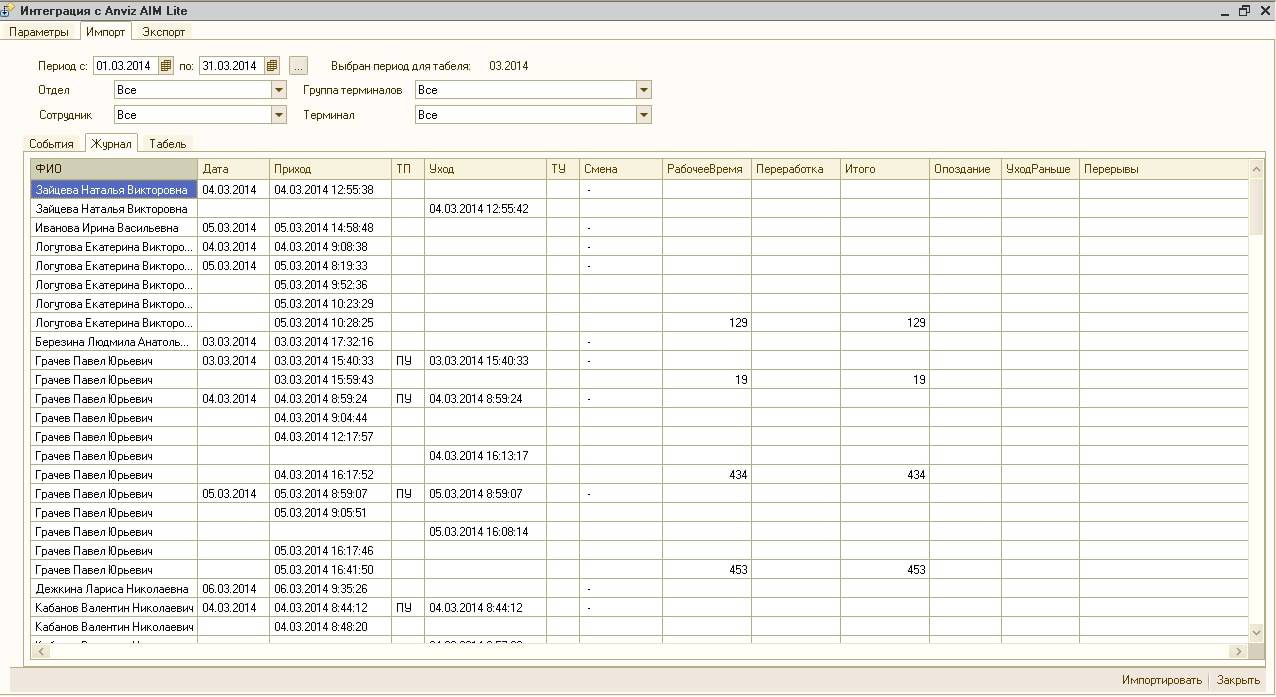Open the Табель sub-tab

168,144
